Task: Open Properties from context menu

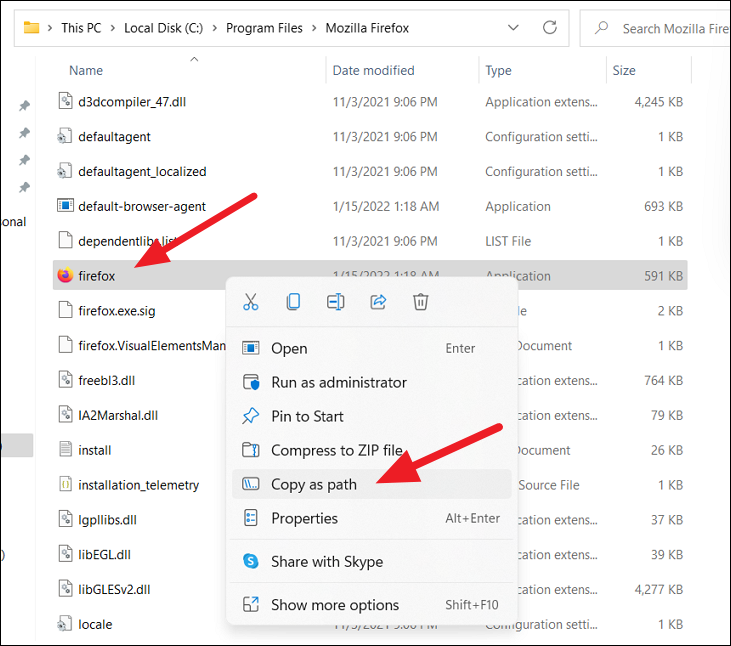Action: pyautogui.click(x=372, y=518)
